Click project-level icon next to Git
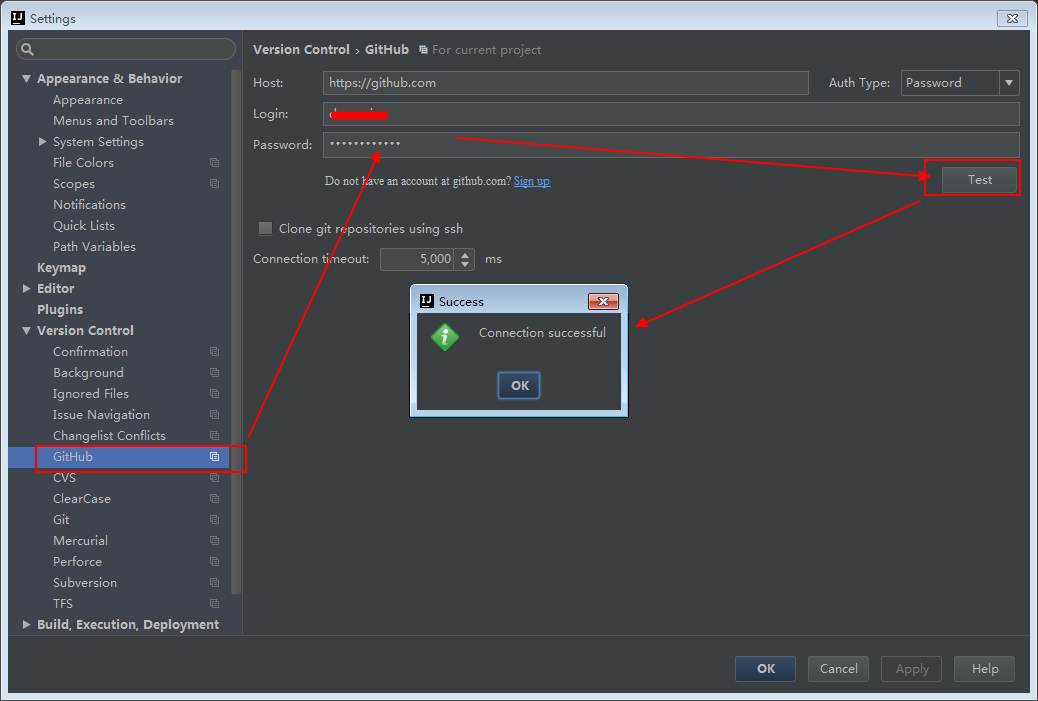 coord(214,520)
